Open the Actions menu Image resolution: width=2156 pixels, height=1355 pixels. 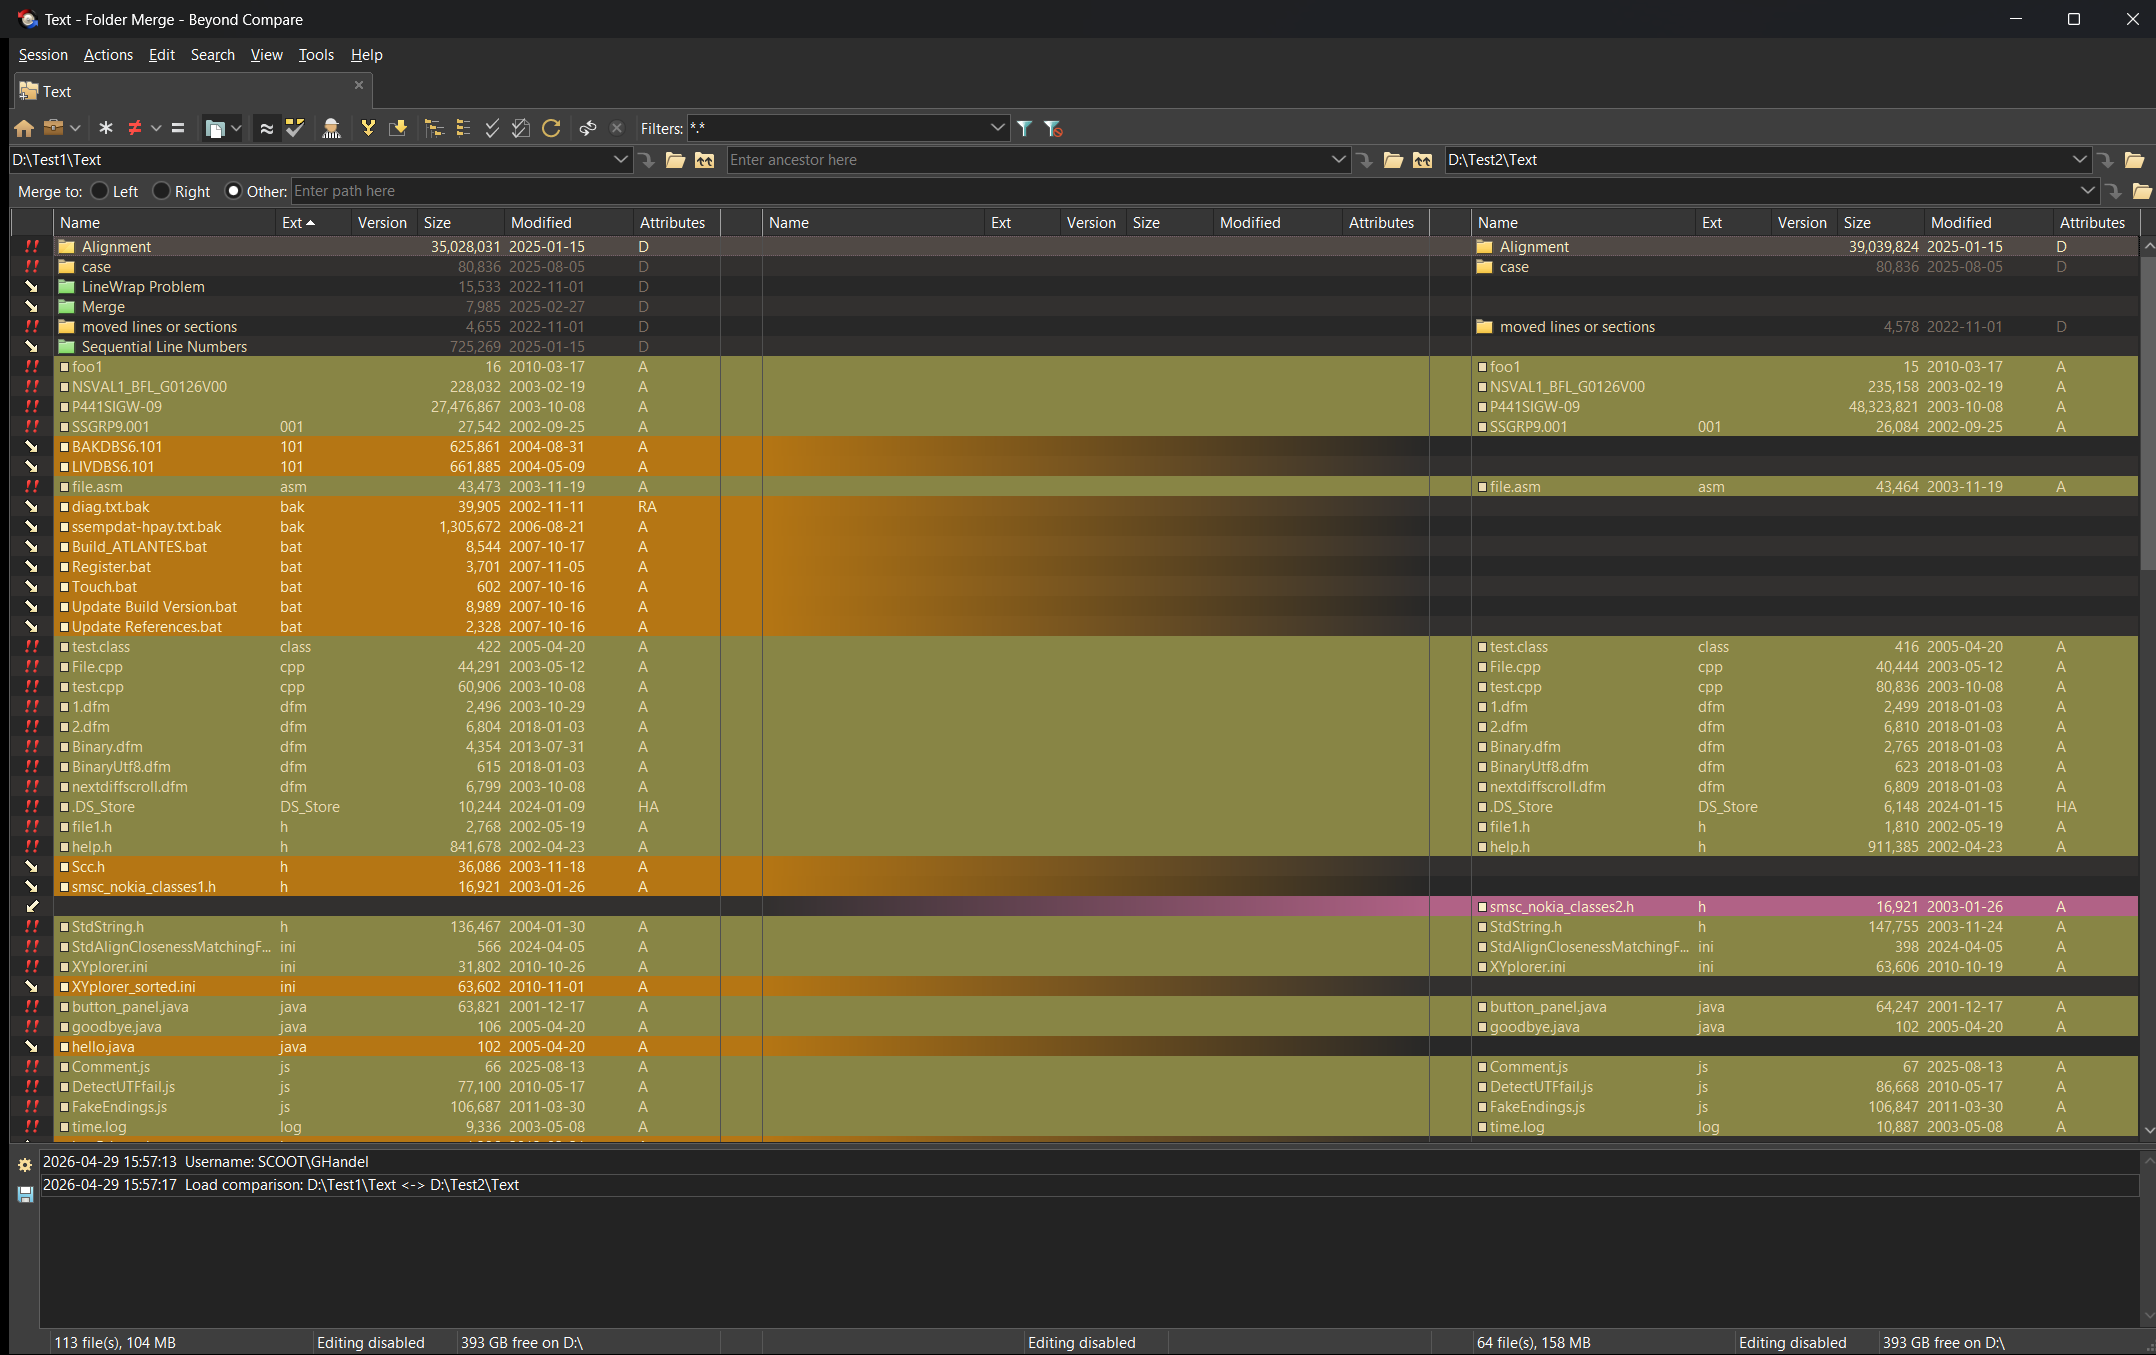click(x=108, y=55)
